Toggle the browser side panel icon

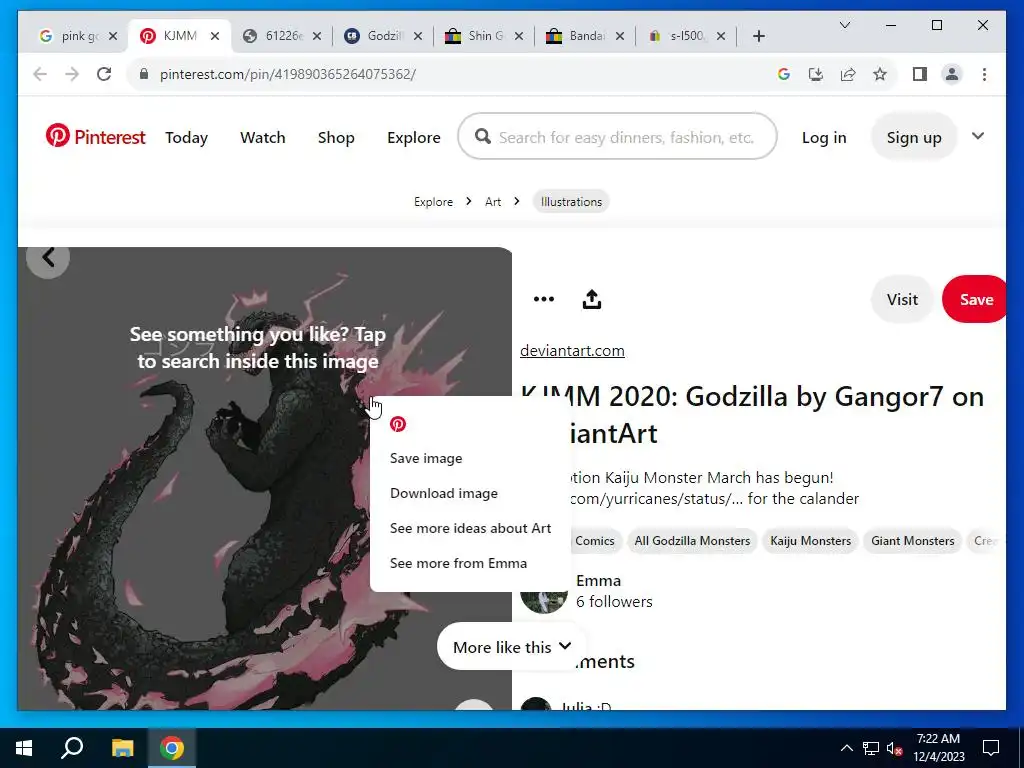coord(920,74)
